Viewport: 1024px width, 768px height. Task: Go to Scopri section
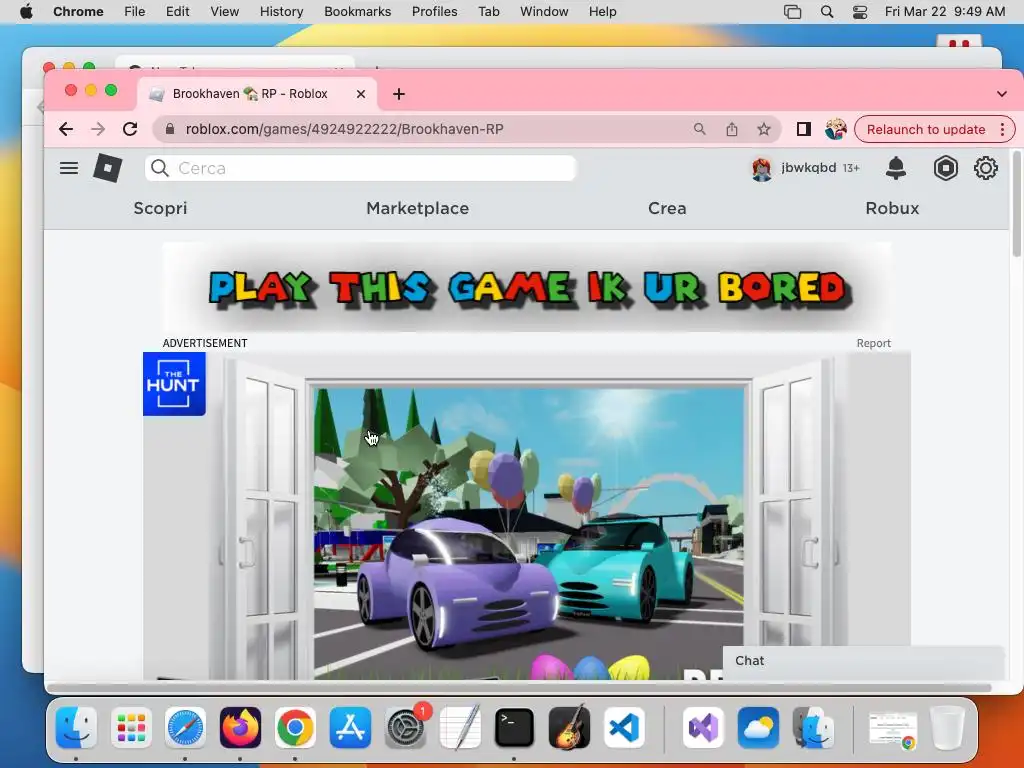click(160, 208)
